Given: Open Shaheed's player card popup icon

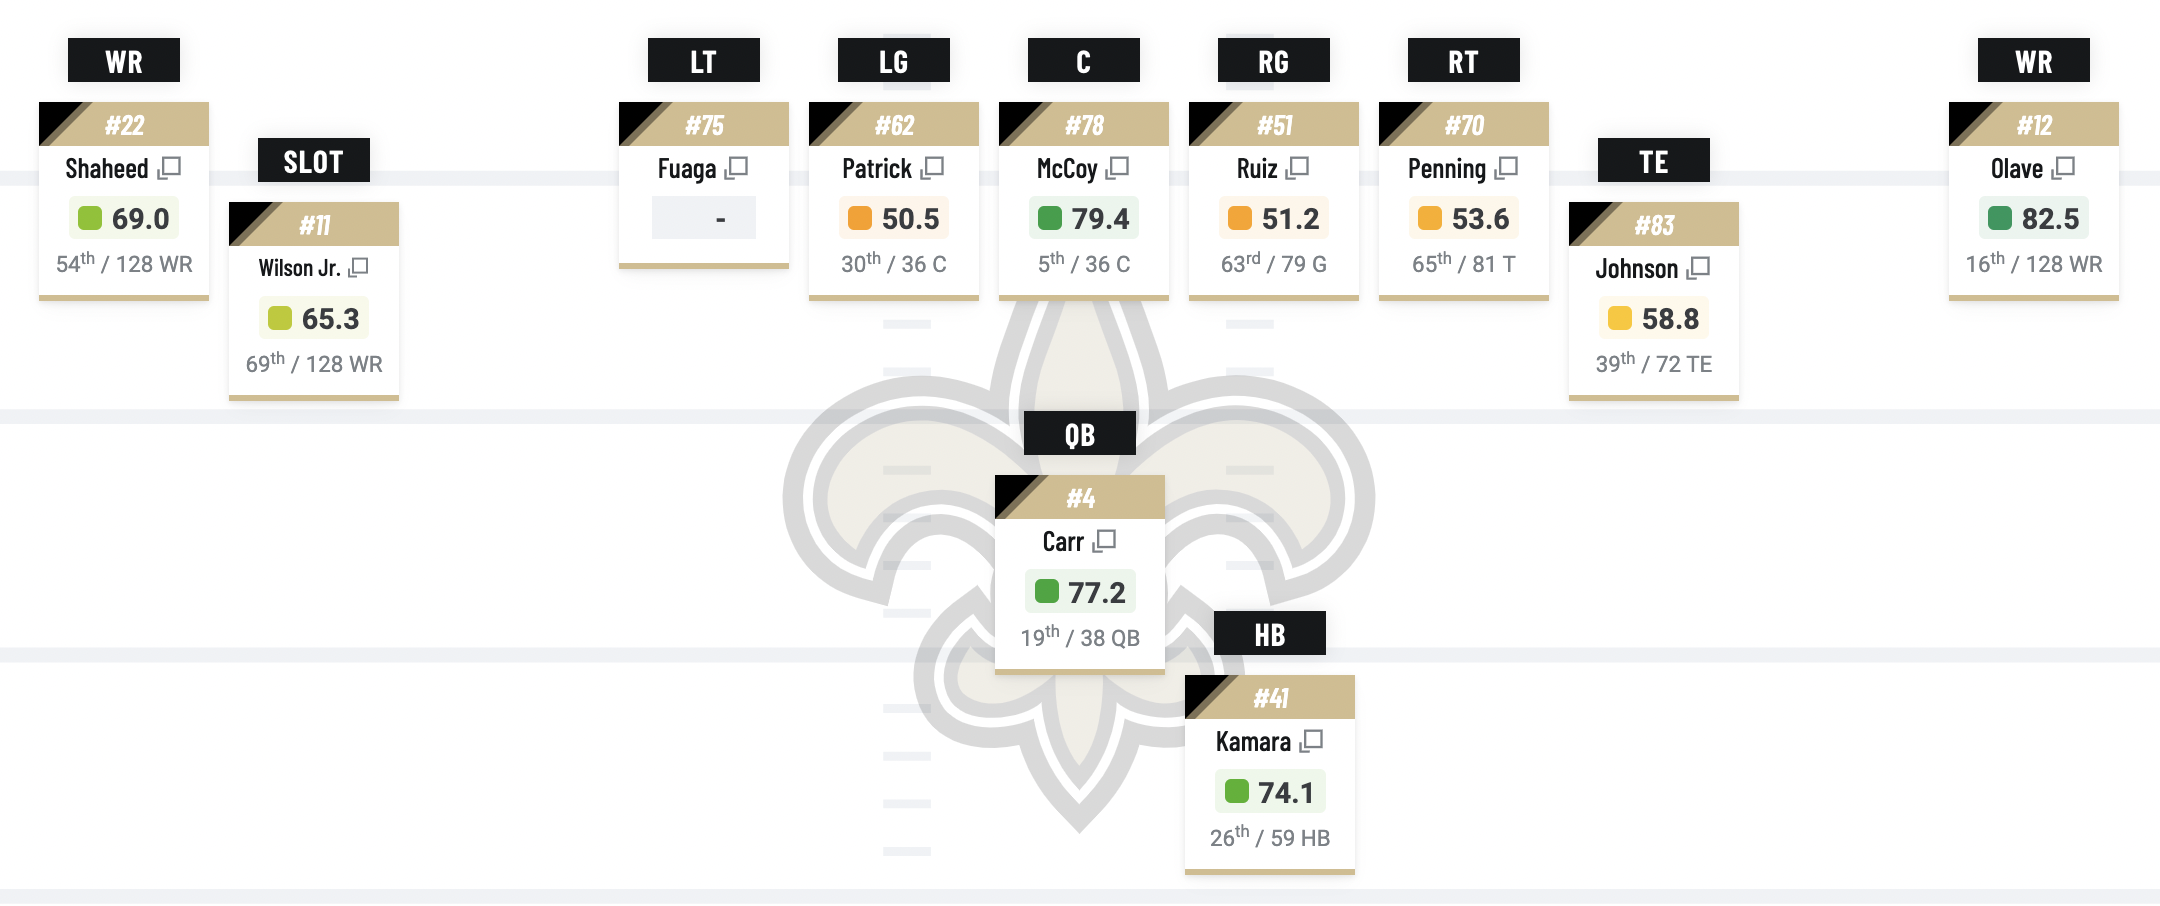Looking at the screenshot, I should [x=169, y=168].
